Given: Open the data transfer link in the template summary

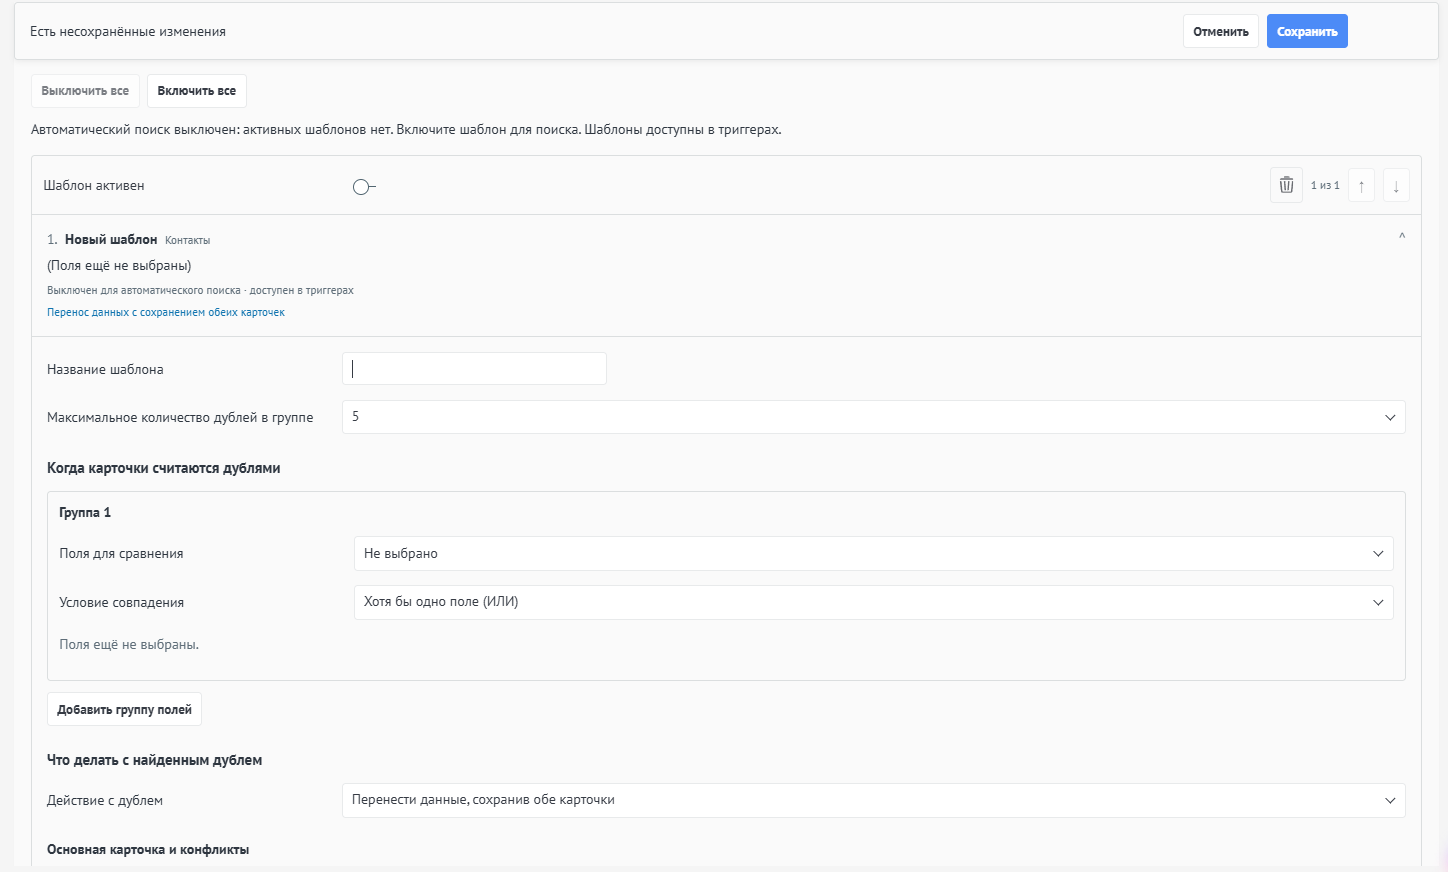Looking at the screenshot, I should [166, 312].
